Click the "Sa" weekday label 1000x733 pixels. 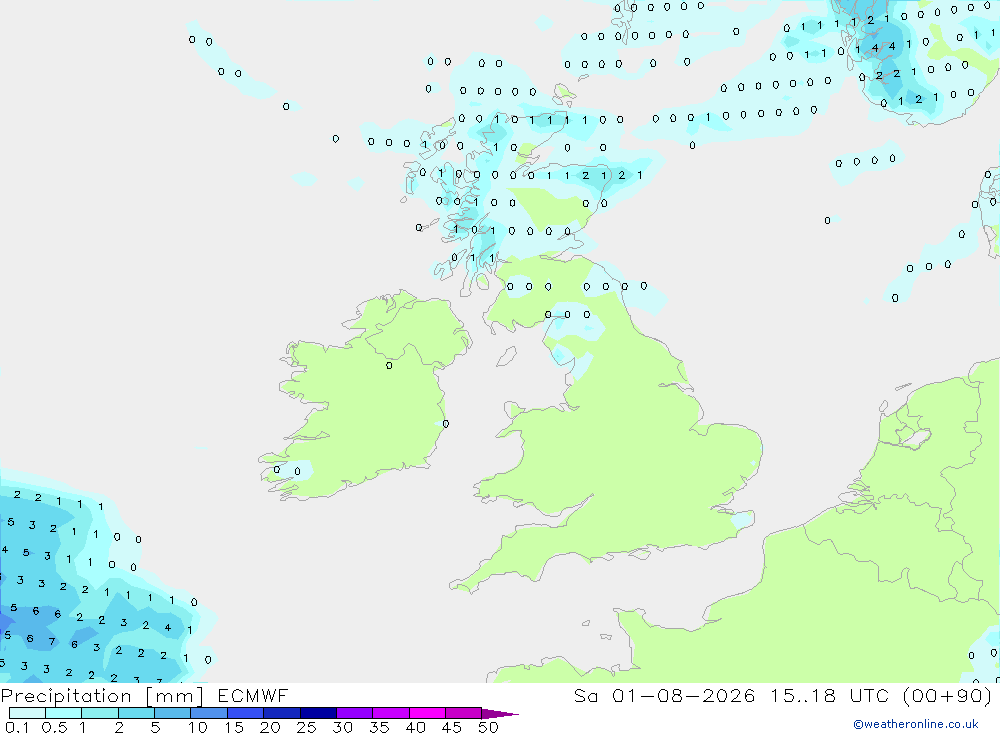585,695
